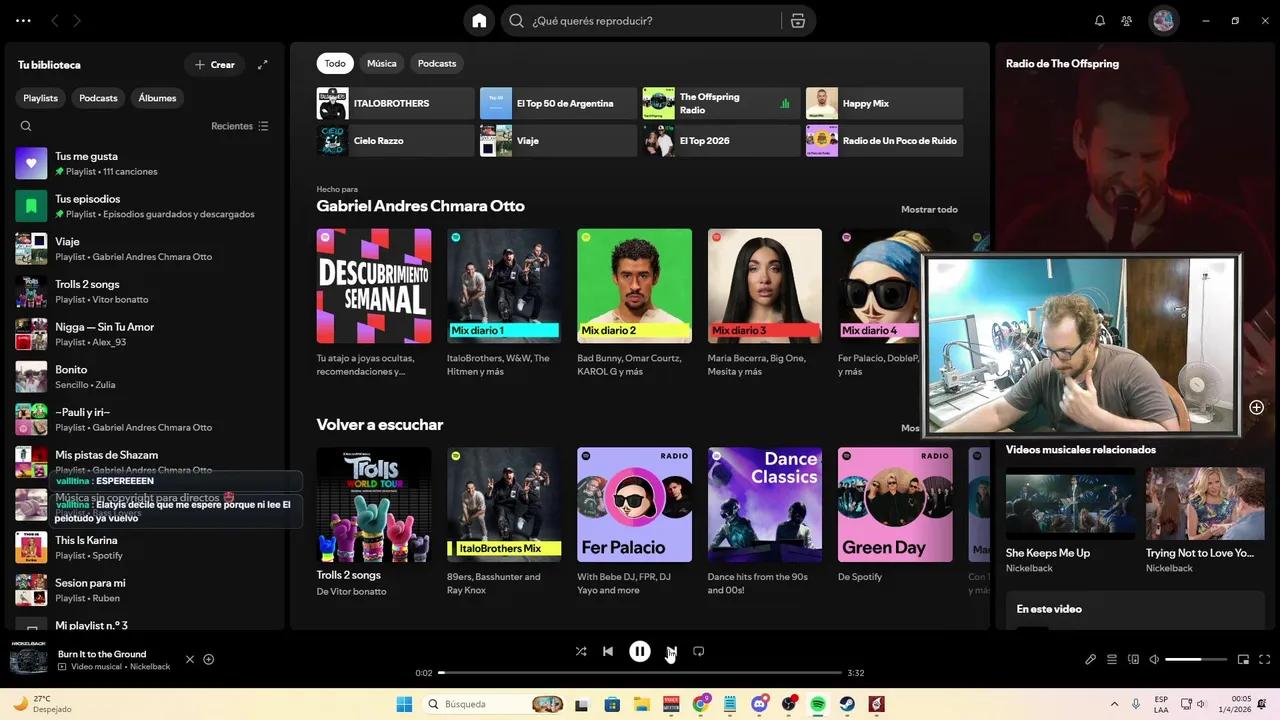
Task: Enter full screen from the playback bar
Action: [1265, 659]
